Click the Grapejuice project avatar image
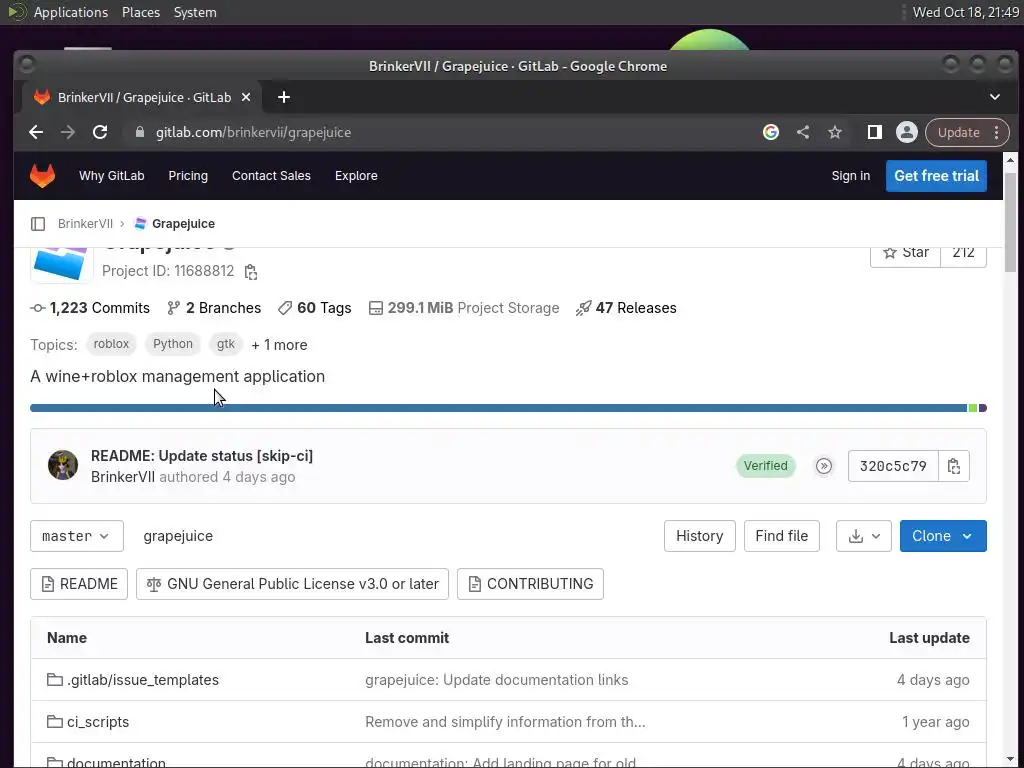1024x768 pixels. (x=61, y=264)
